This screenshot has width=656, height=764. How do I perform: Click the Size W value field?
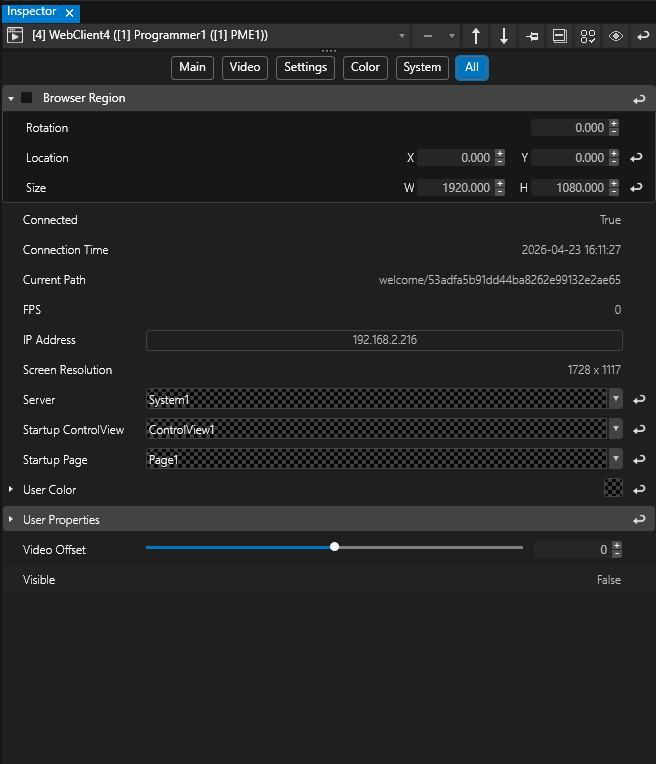click(455, 188)
